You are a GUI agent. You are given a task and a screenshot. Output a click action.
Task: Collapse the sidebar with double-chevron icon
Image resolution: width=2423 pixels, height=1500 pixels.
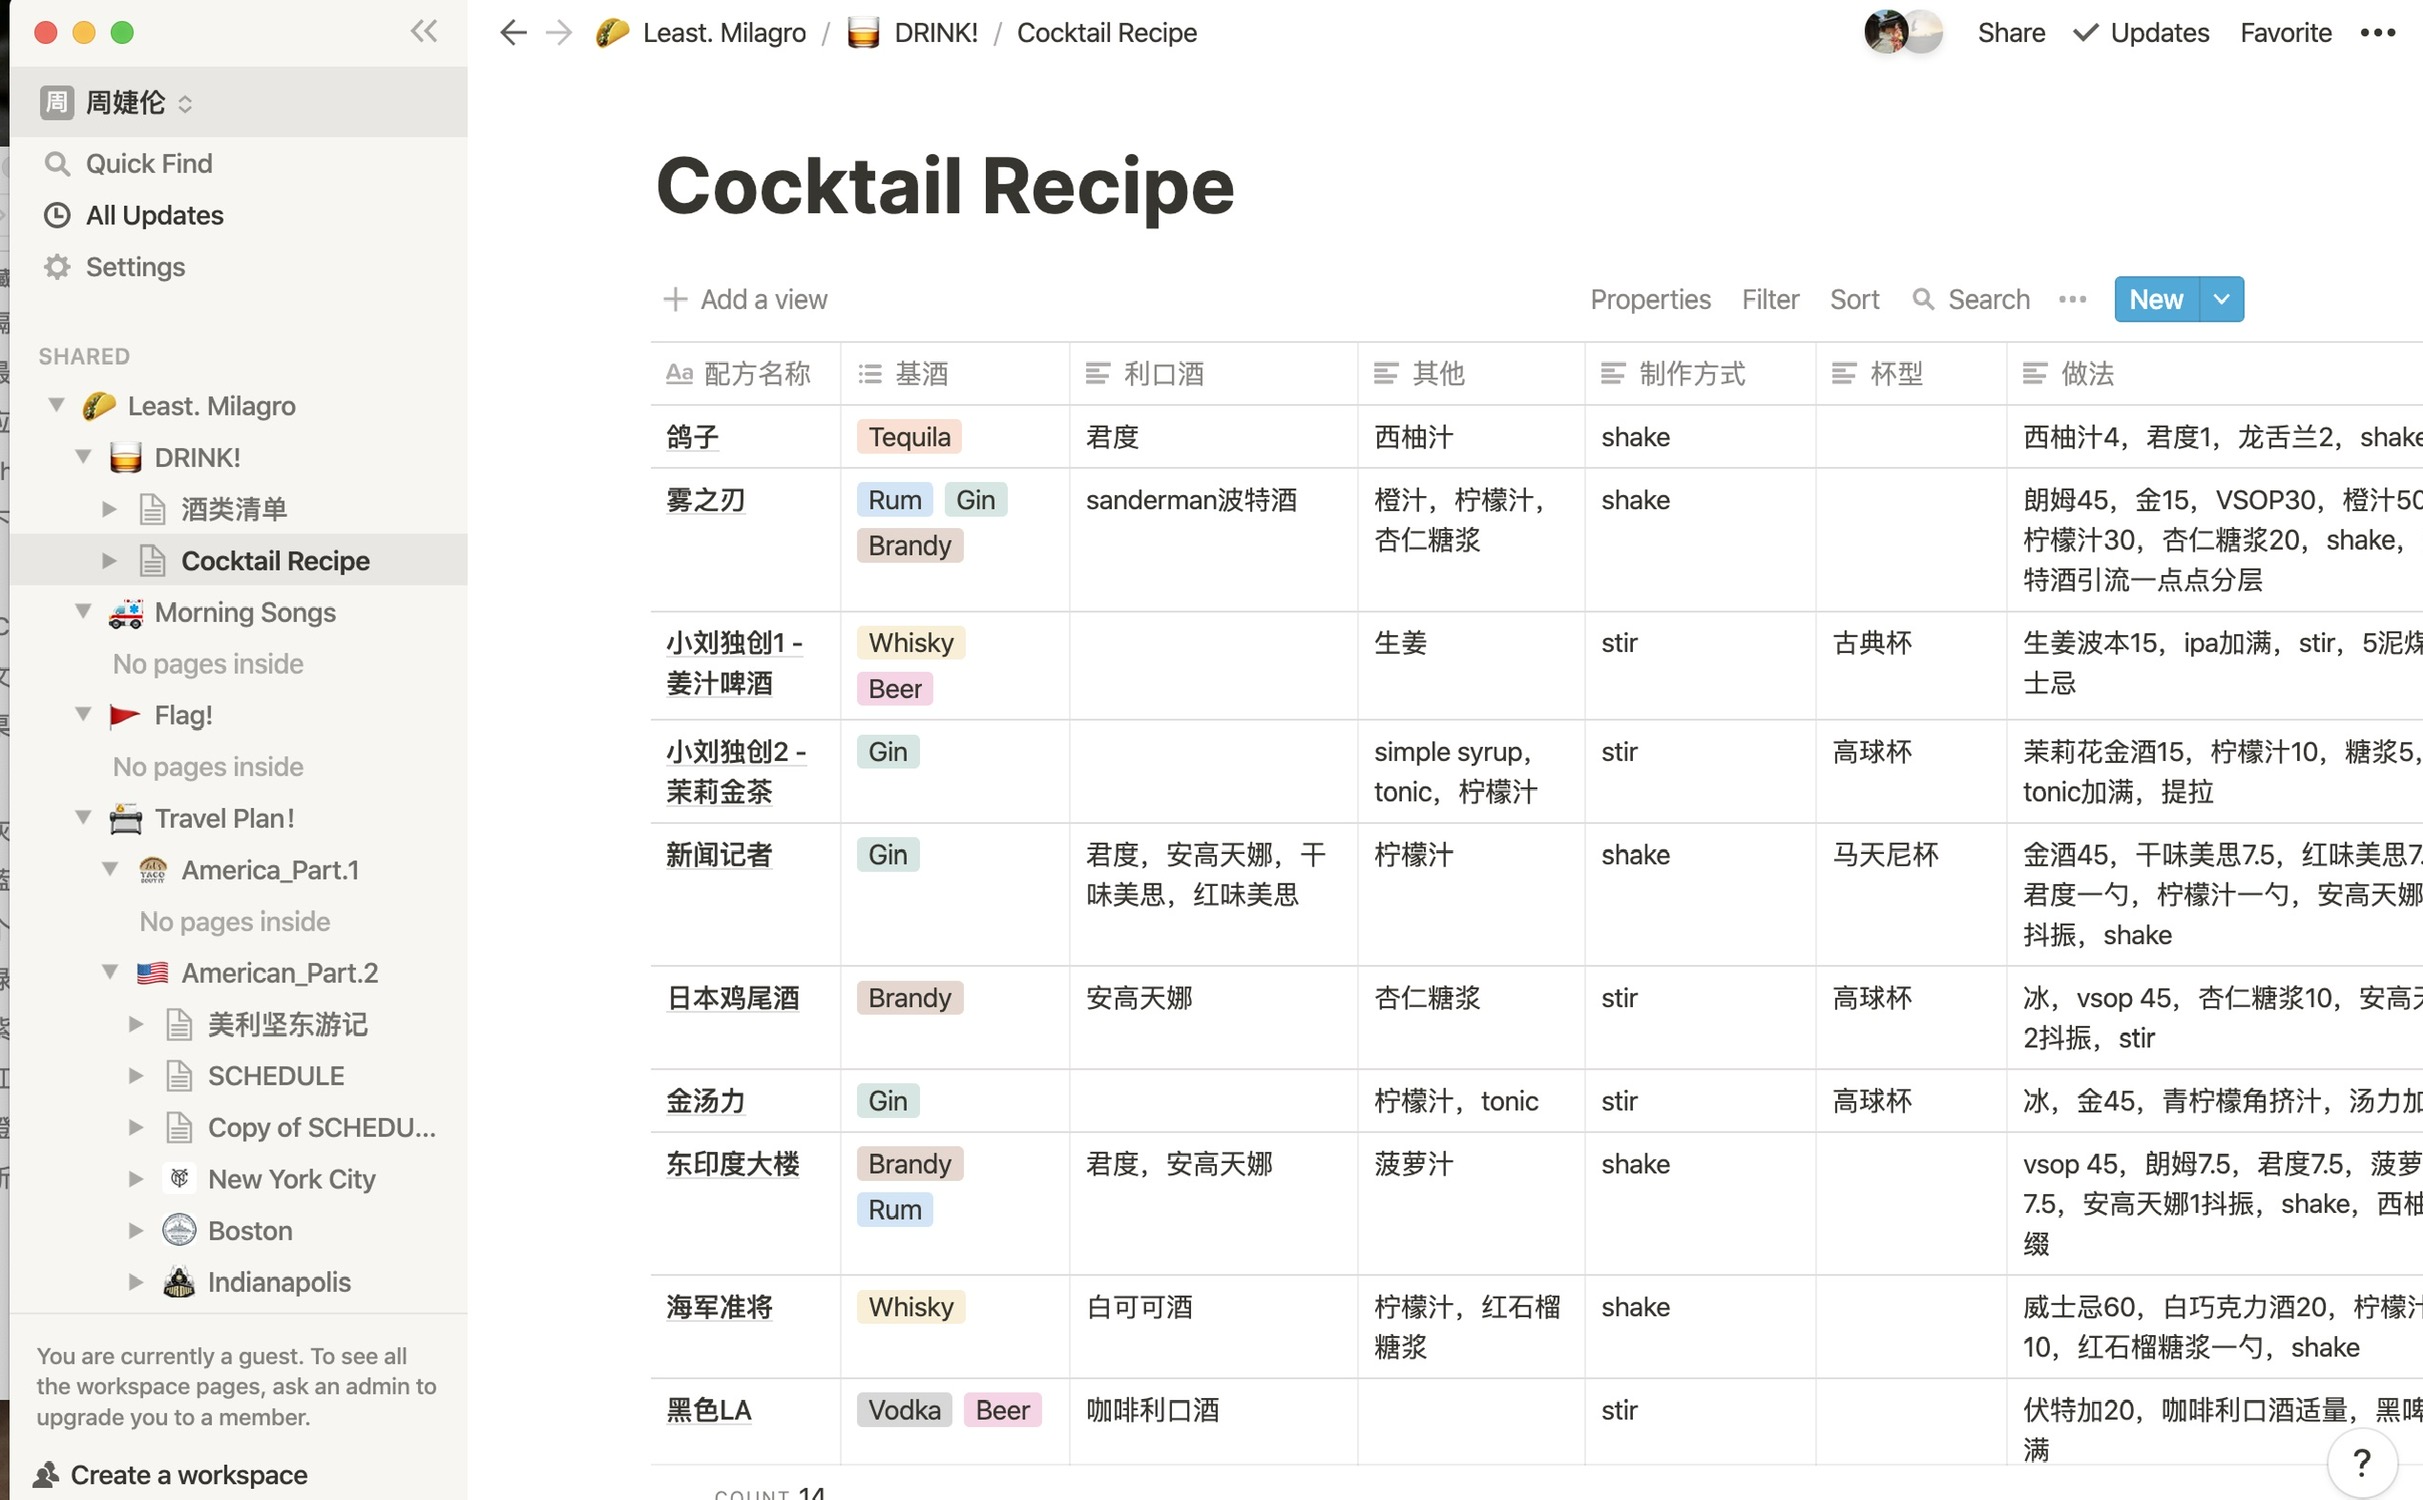[424, 32]
